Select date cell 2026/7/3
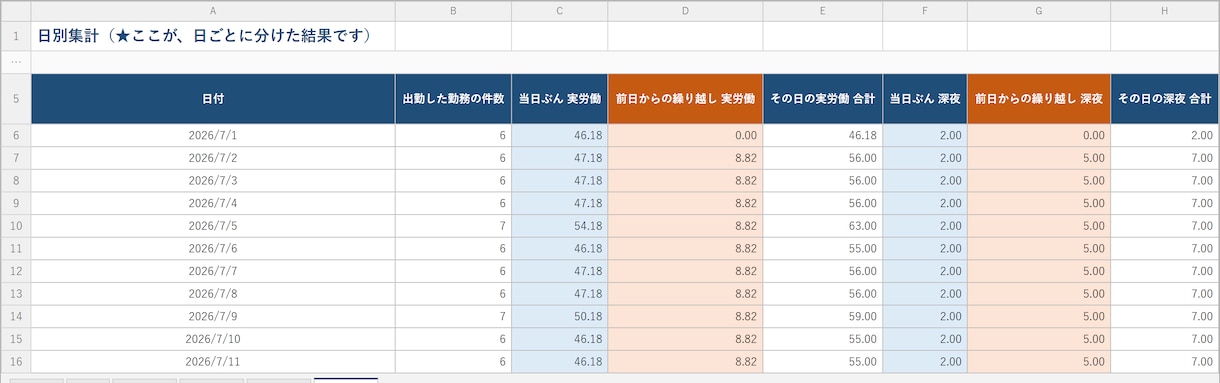Viewport: 1220px width, 383px height. coord(213,181)
